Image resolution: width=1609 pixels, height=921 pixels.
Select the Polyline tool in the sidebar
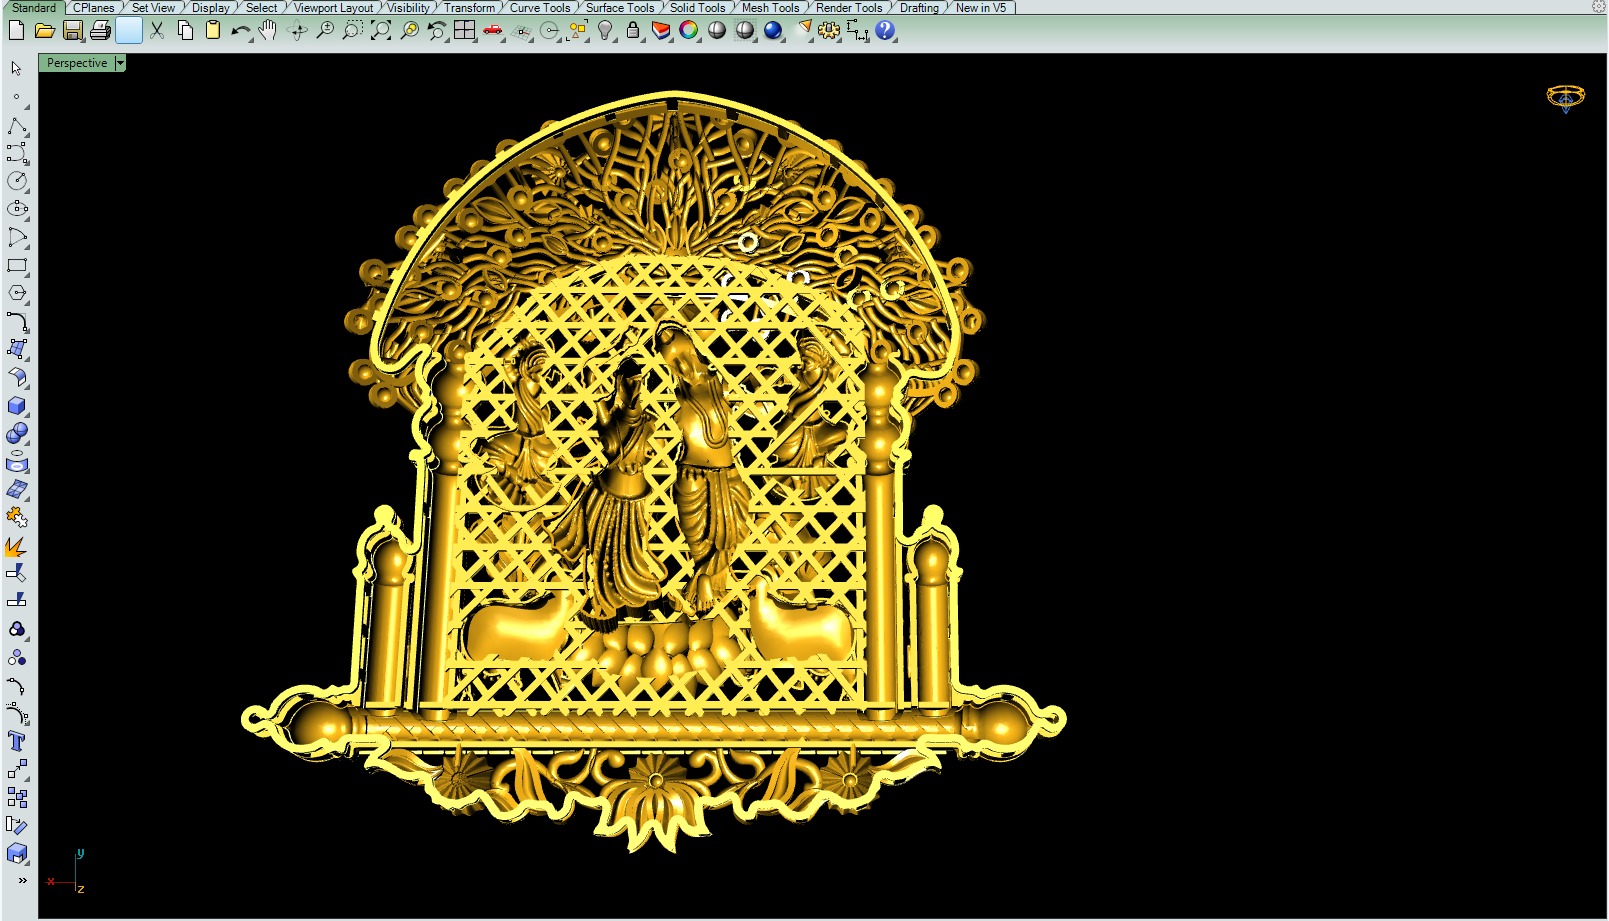17,126
